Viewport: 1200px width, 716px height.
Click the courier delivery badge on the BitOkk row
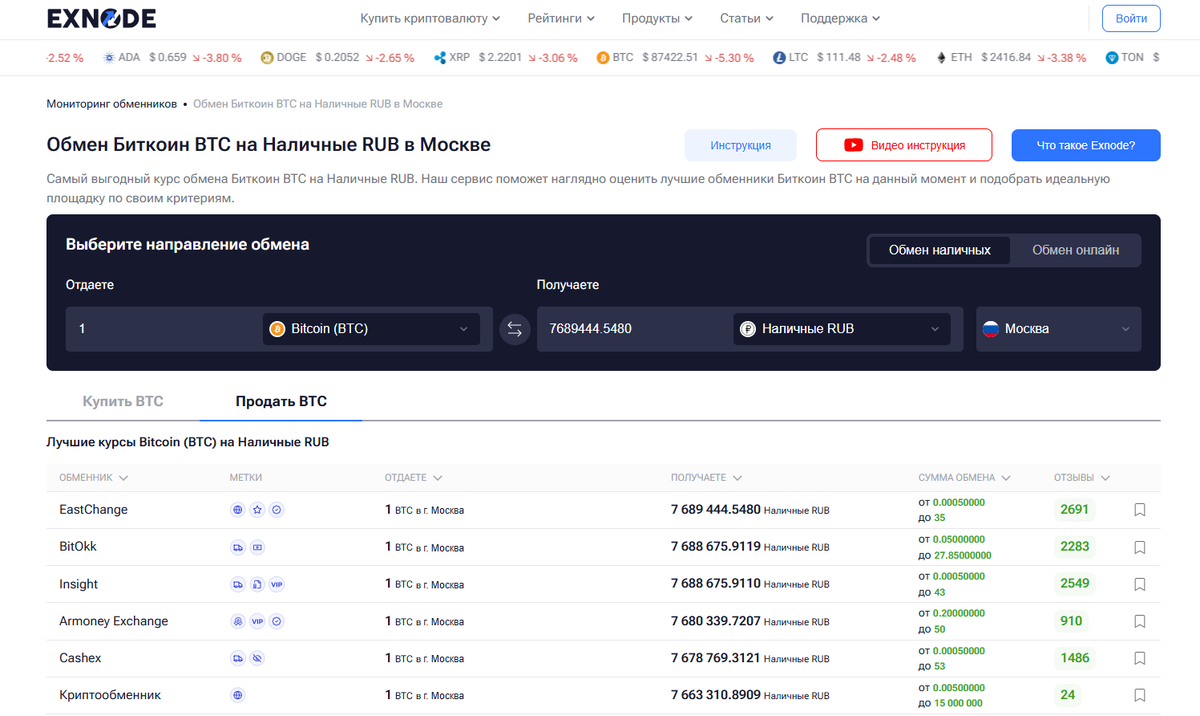[x=237, y=547]
